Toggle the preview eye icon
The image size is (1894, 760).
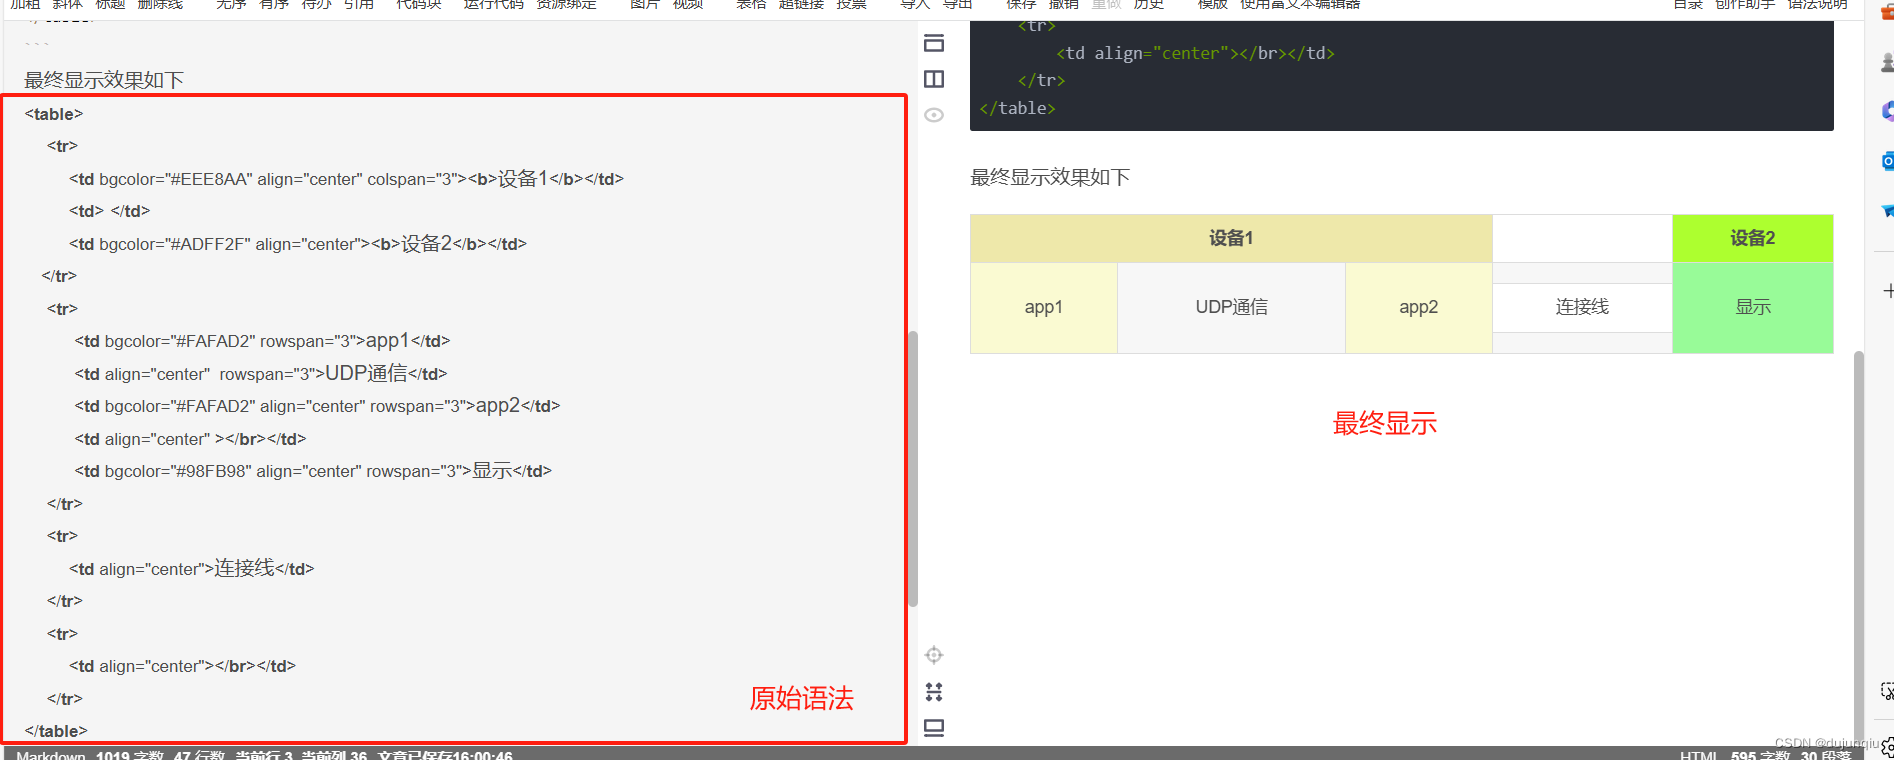[x=934, y=115]
